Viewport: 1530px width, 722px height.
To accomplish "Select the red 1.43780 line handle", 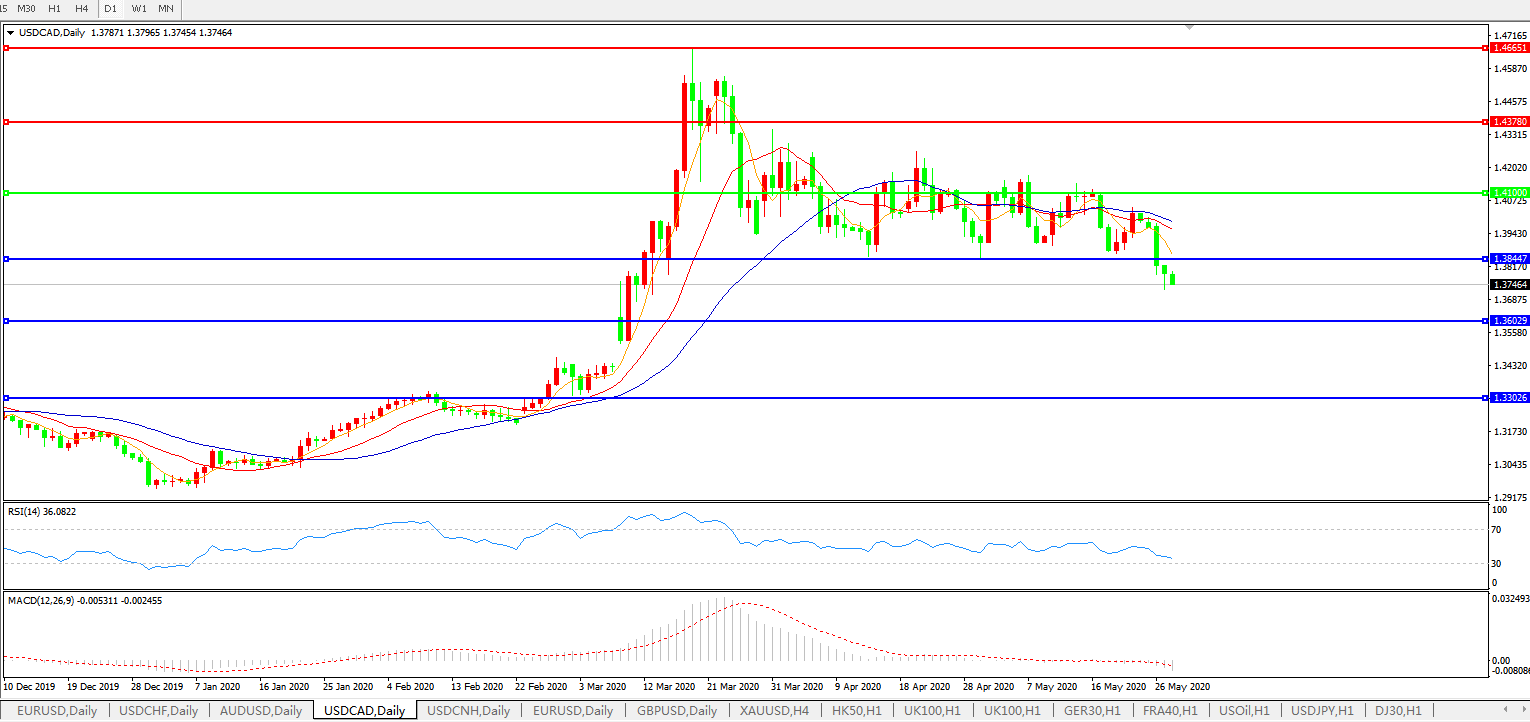I will click(7, 122).
